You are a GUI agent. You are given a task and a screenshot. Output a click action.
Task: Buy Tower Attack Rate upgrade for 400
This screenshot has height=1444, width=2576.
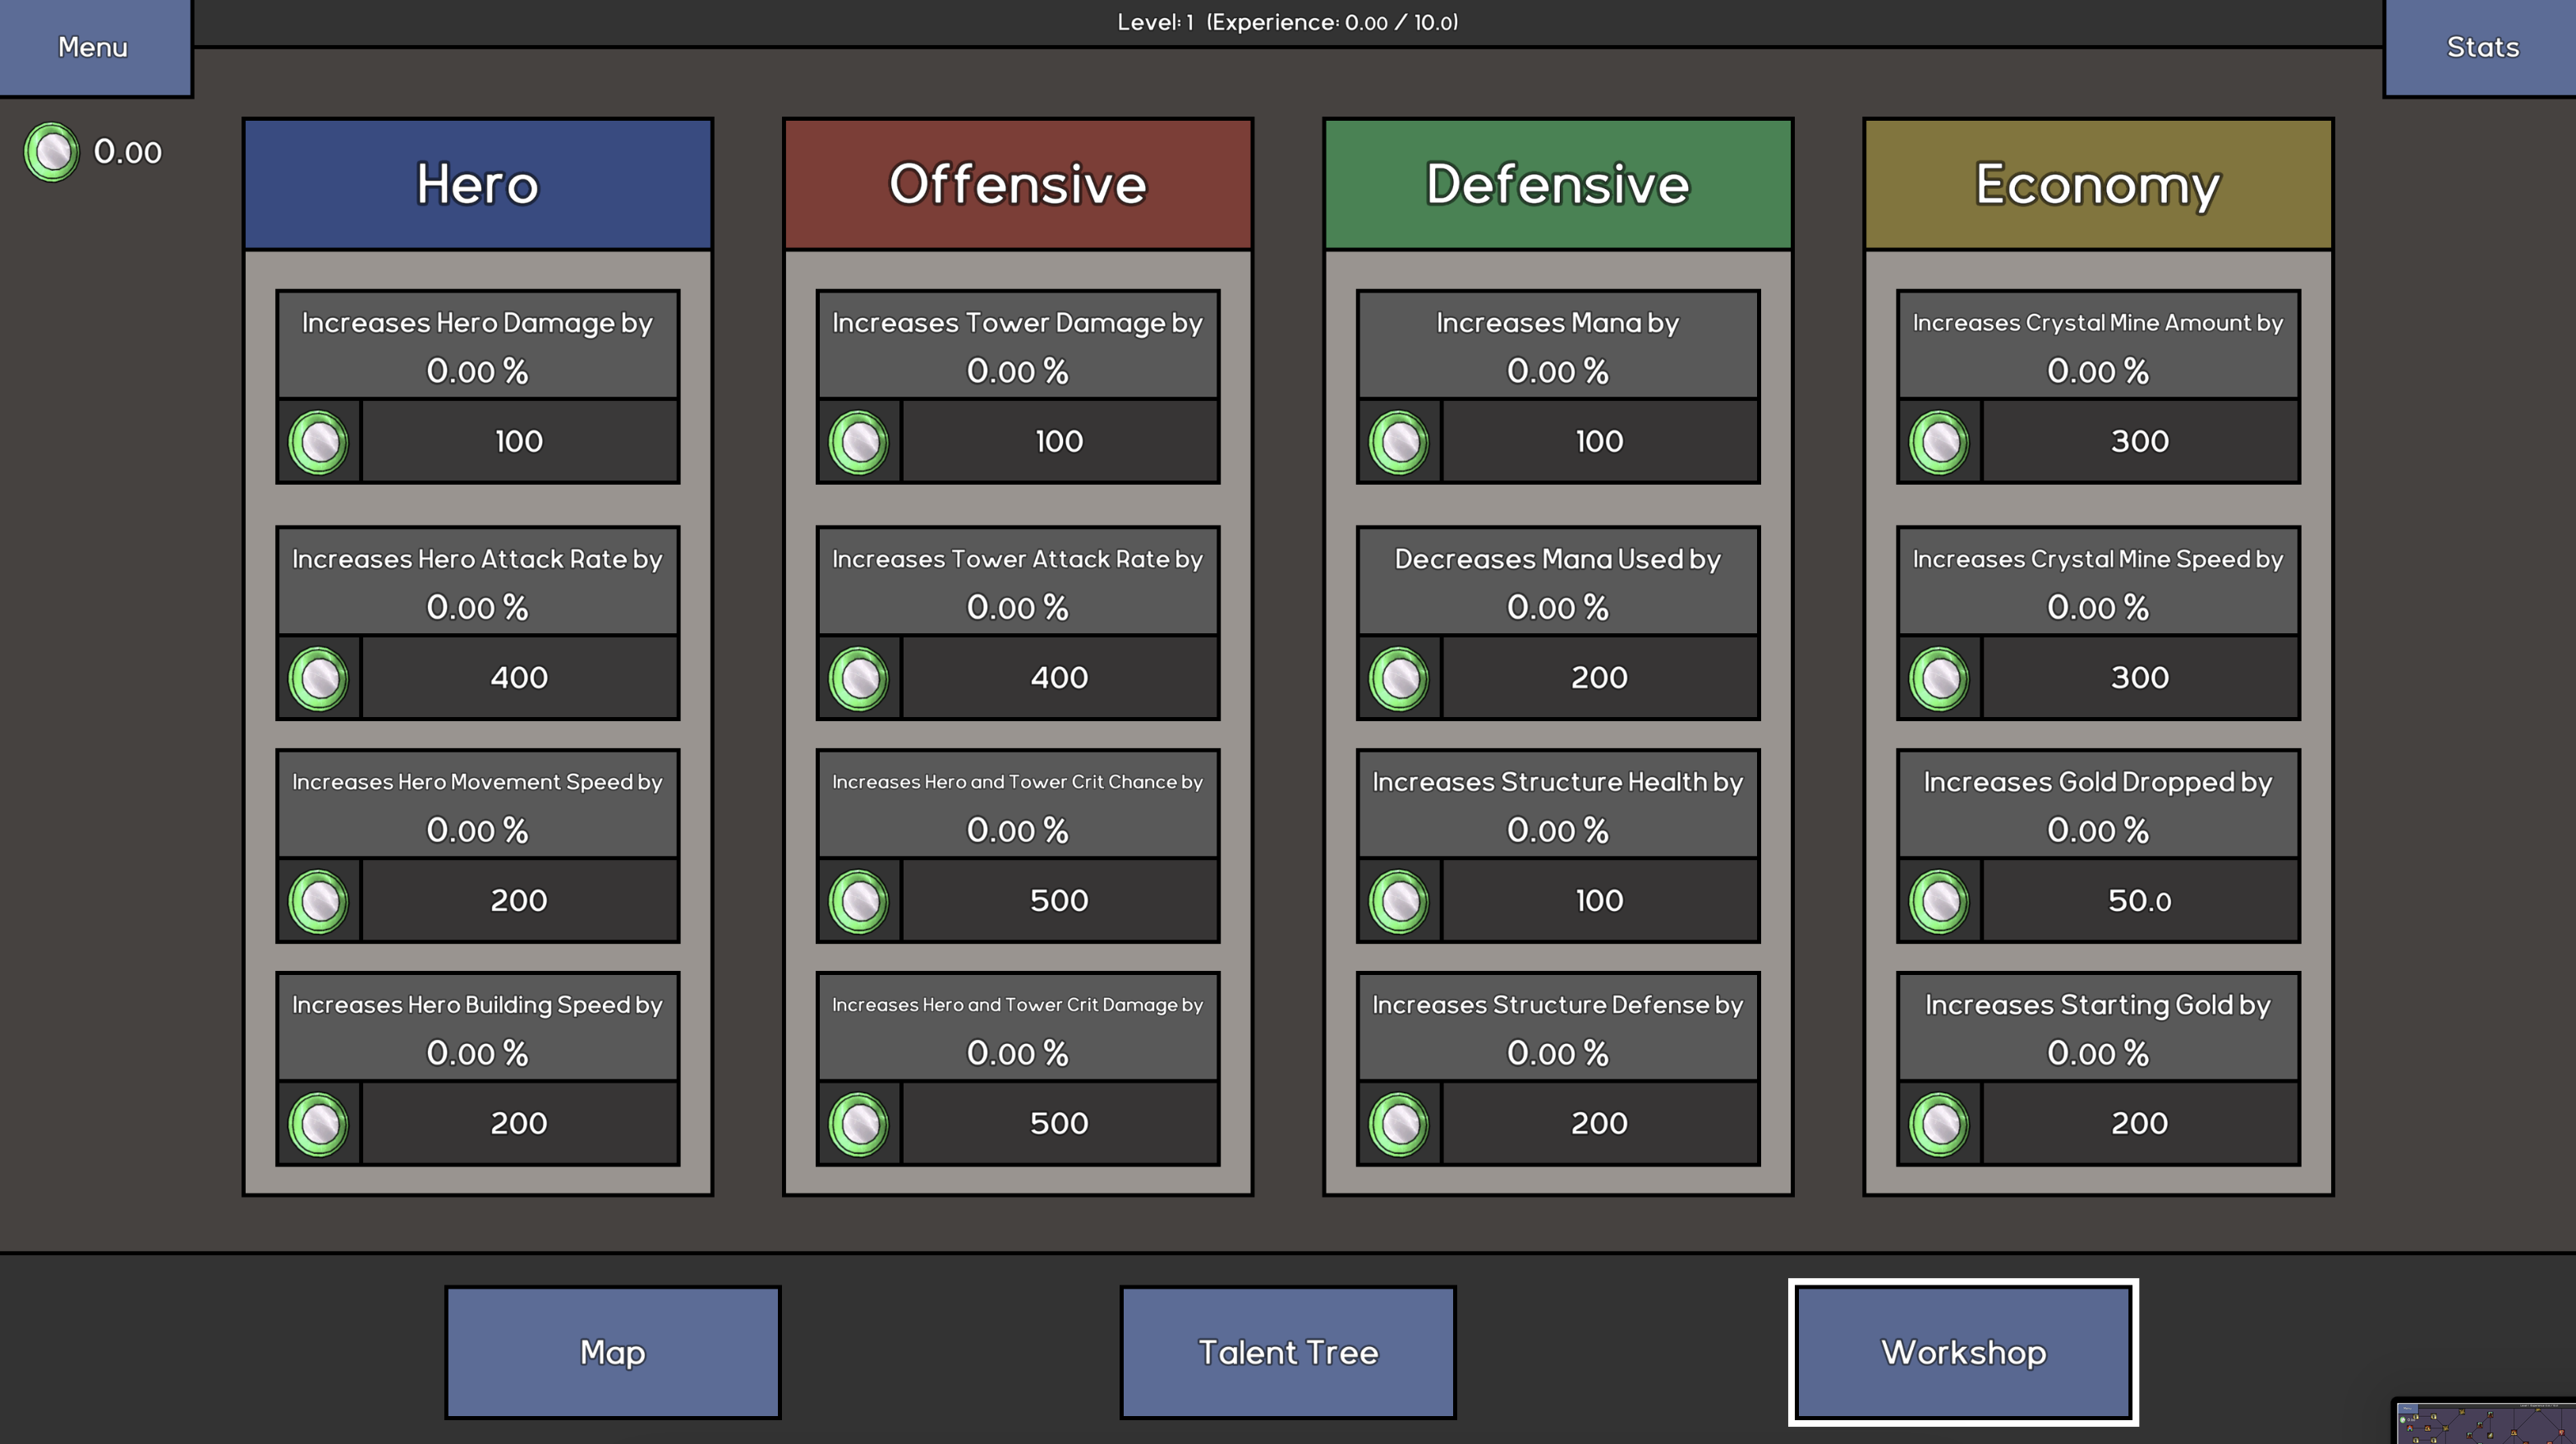tap(1059, 678)
